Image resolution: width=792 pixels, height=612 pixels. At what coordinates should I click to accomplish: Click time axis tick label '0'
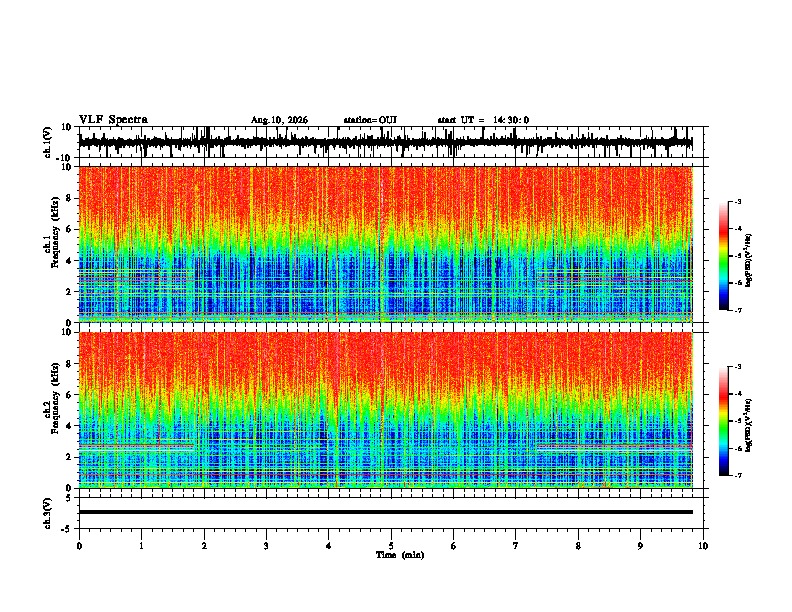click(79, 546)
